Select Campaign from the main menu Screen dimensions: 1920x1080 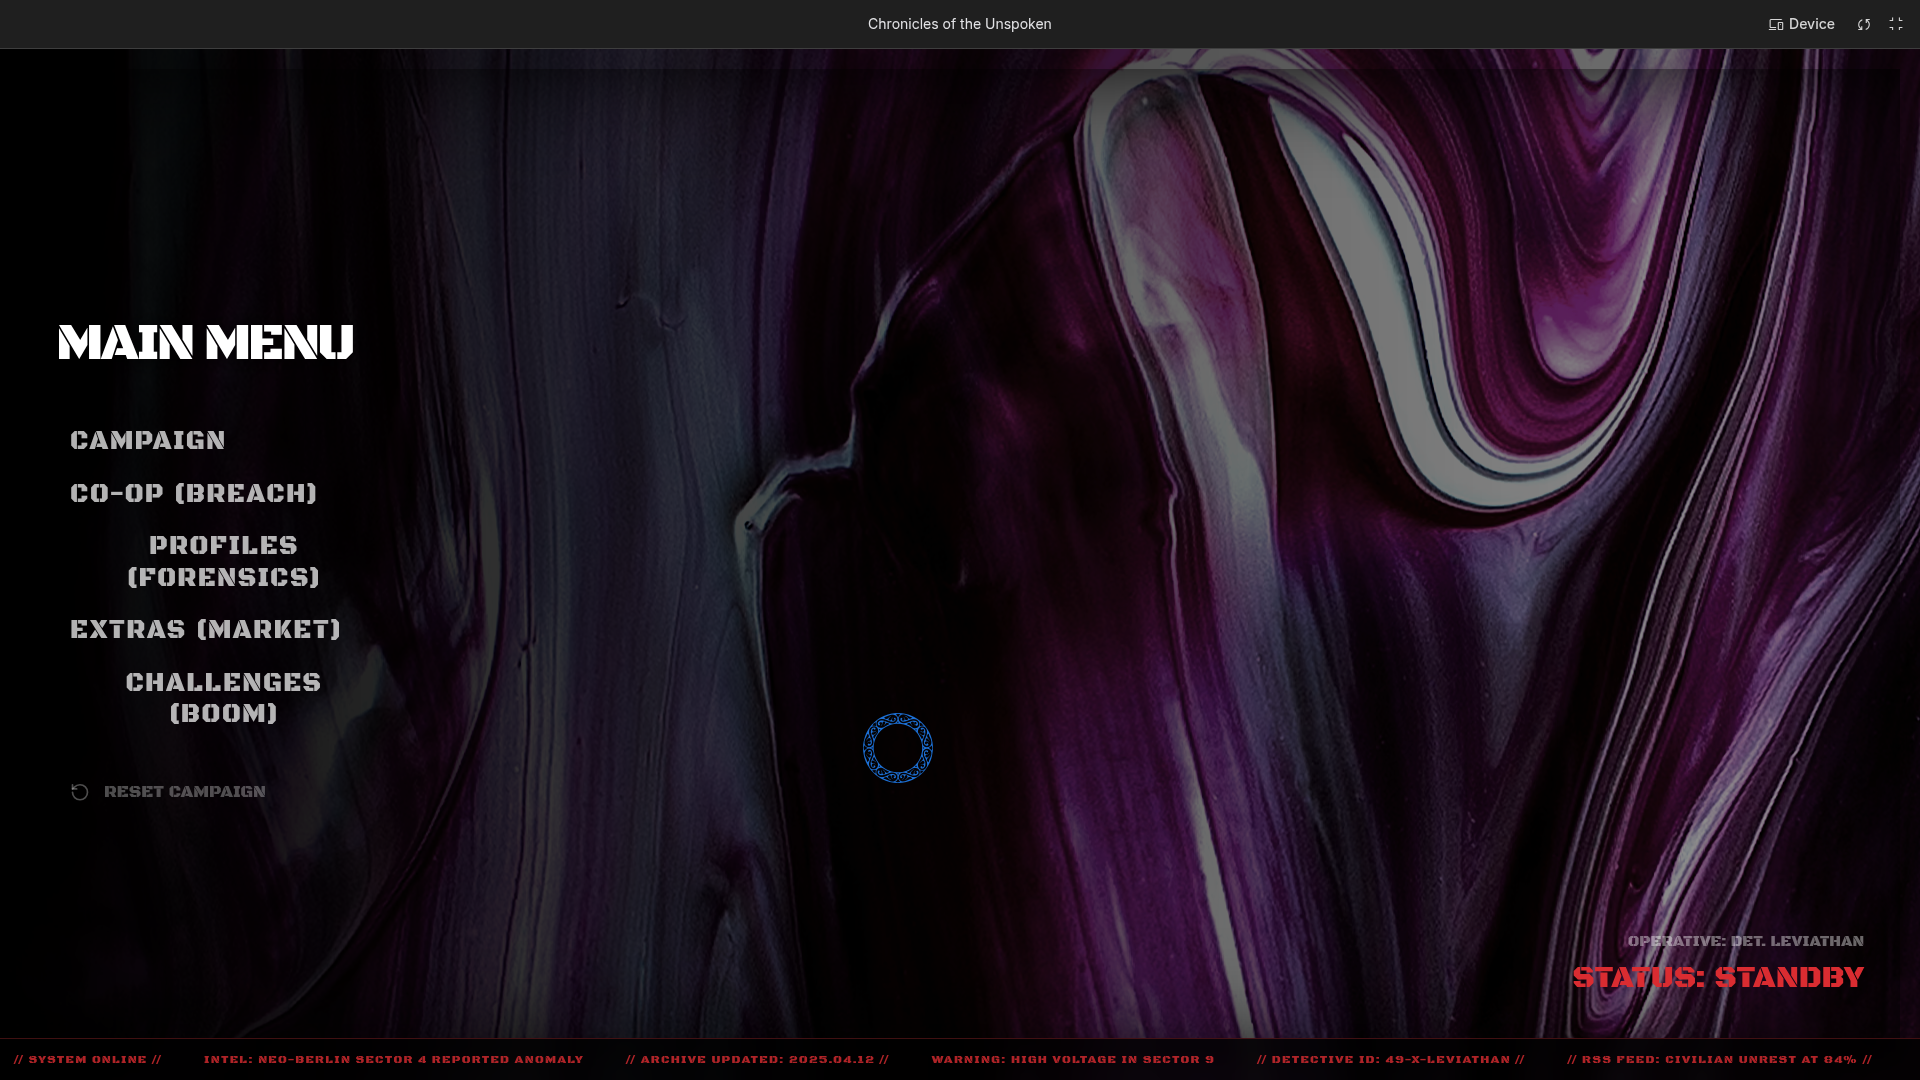[x=148, y=441]
